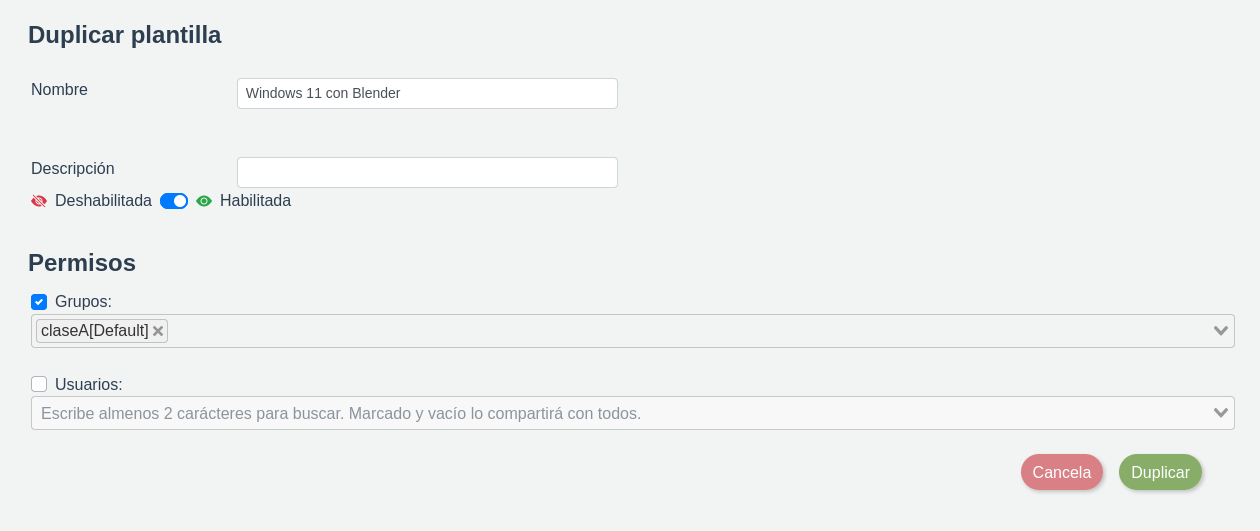Enable the Usuarios checkbox
This screenshot has height=531, width=1260.
(39, 384)
